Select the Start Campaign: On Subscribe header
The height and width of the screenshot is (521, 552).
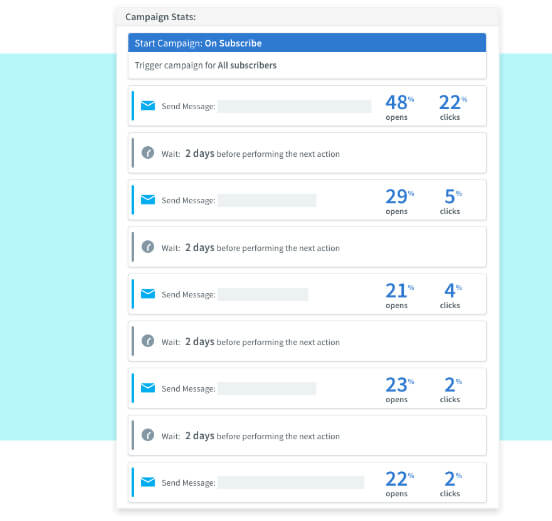[x=307, y=43]
